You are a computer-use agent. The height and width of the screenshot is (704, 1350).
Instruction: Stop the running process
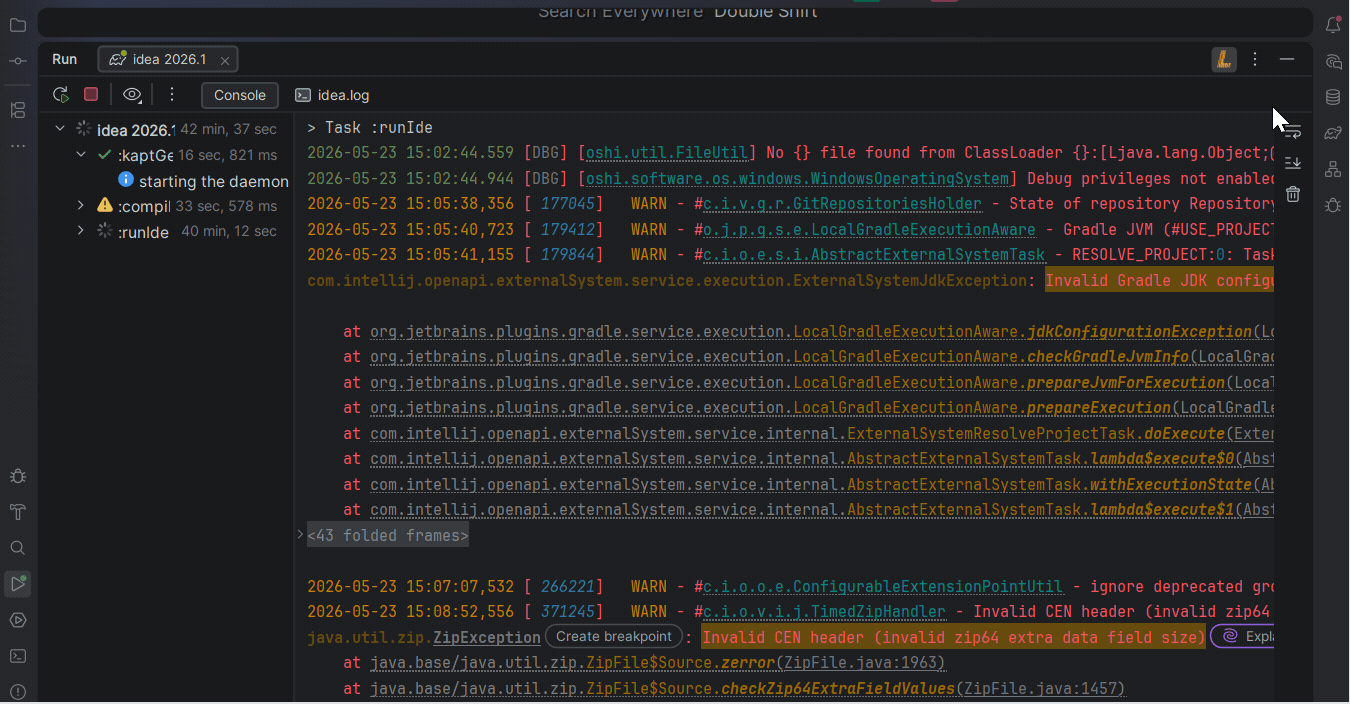point(91,94)
